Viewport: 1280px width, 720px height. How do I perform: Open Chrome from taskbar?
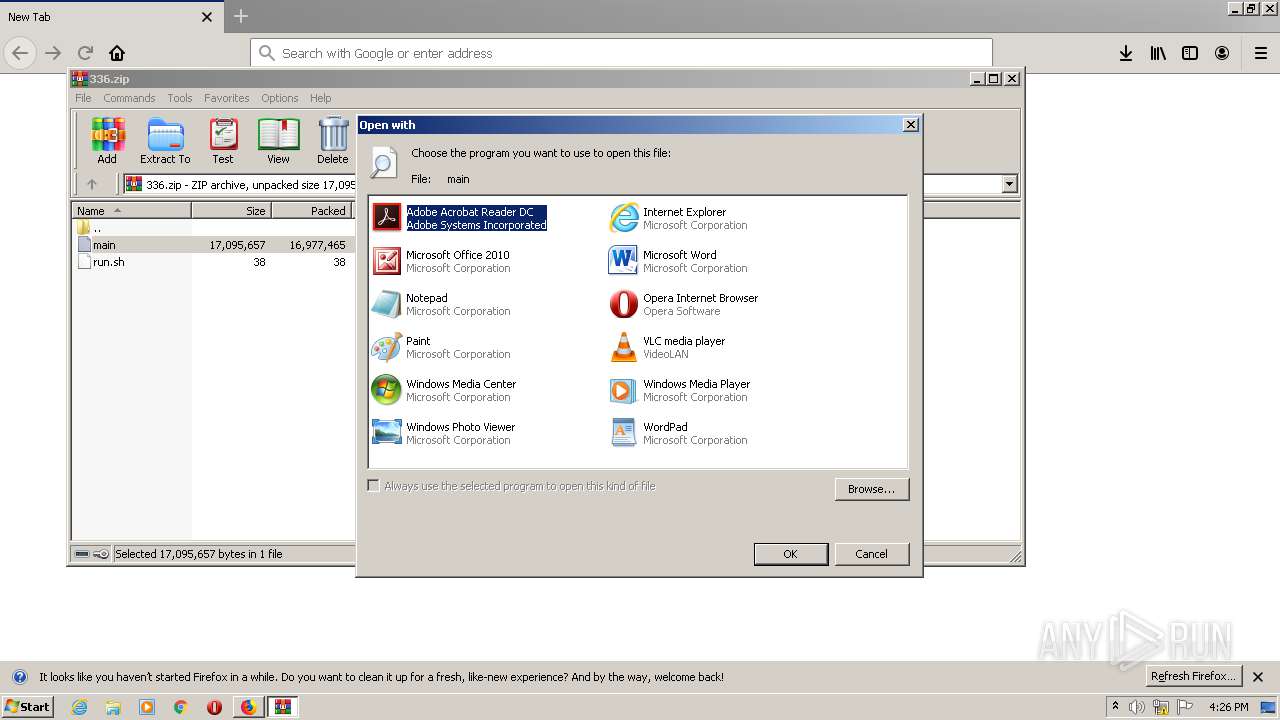pos(181,707)
